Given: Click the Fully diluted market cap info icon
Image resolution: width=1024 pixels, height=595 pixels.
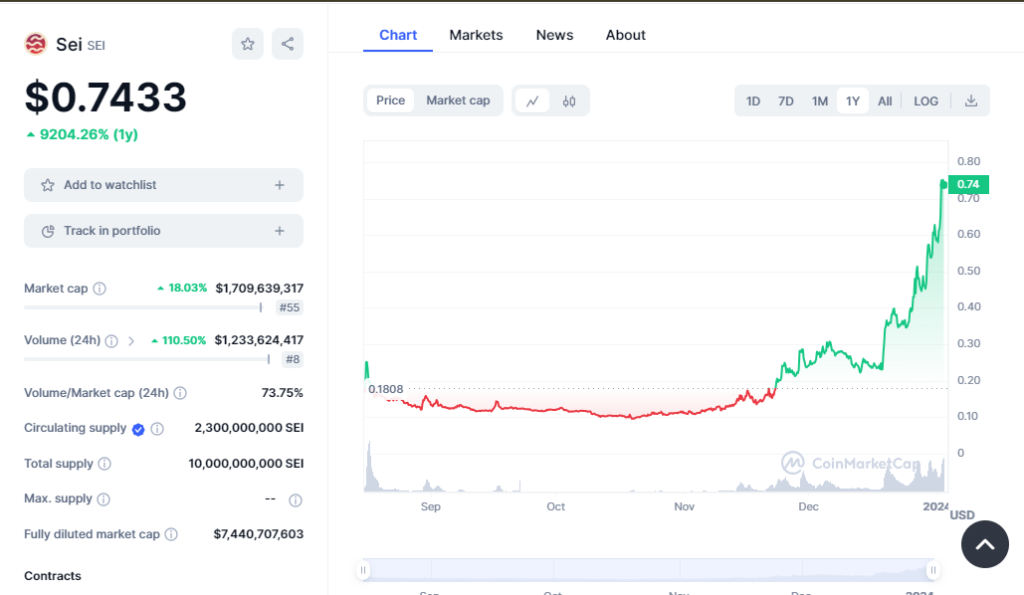Looking at the screenshot, I should pos(171,534).
